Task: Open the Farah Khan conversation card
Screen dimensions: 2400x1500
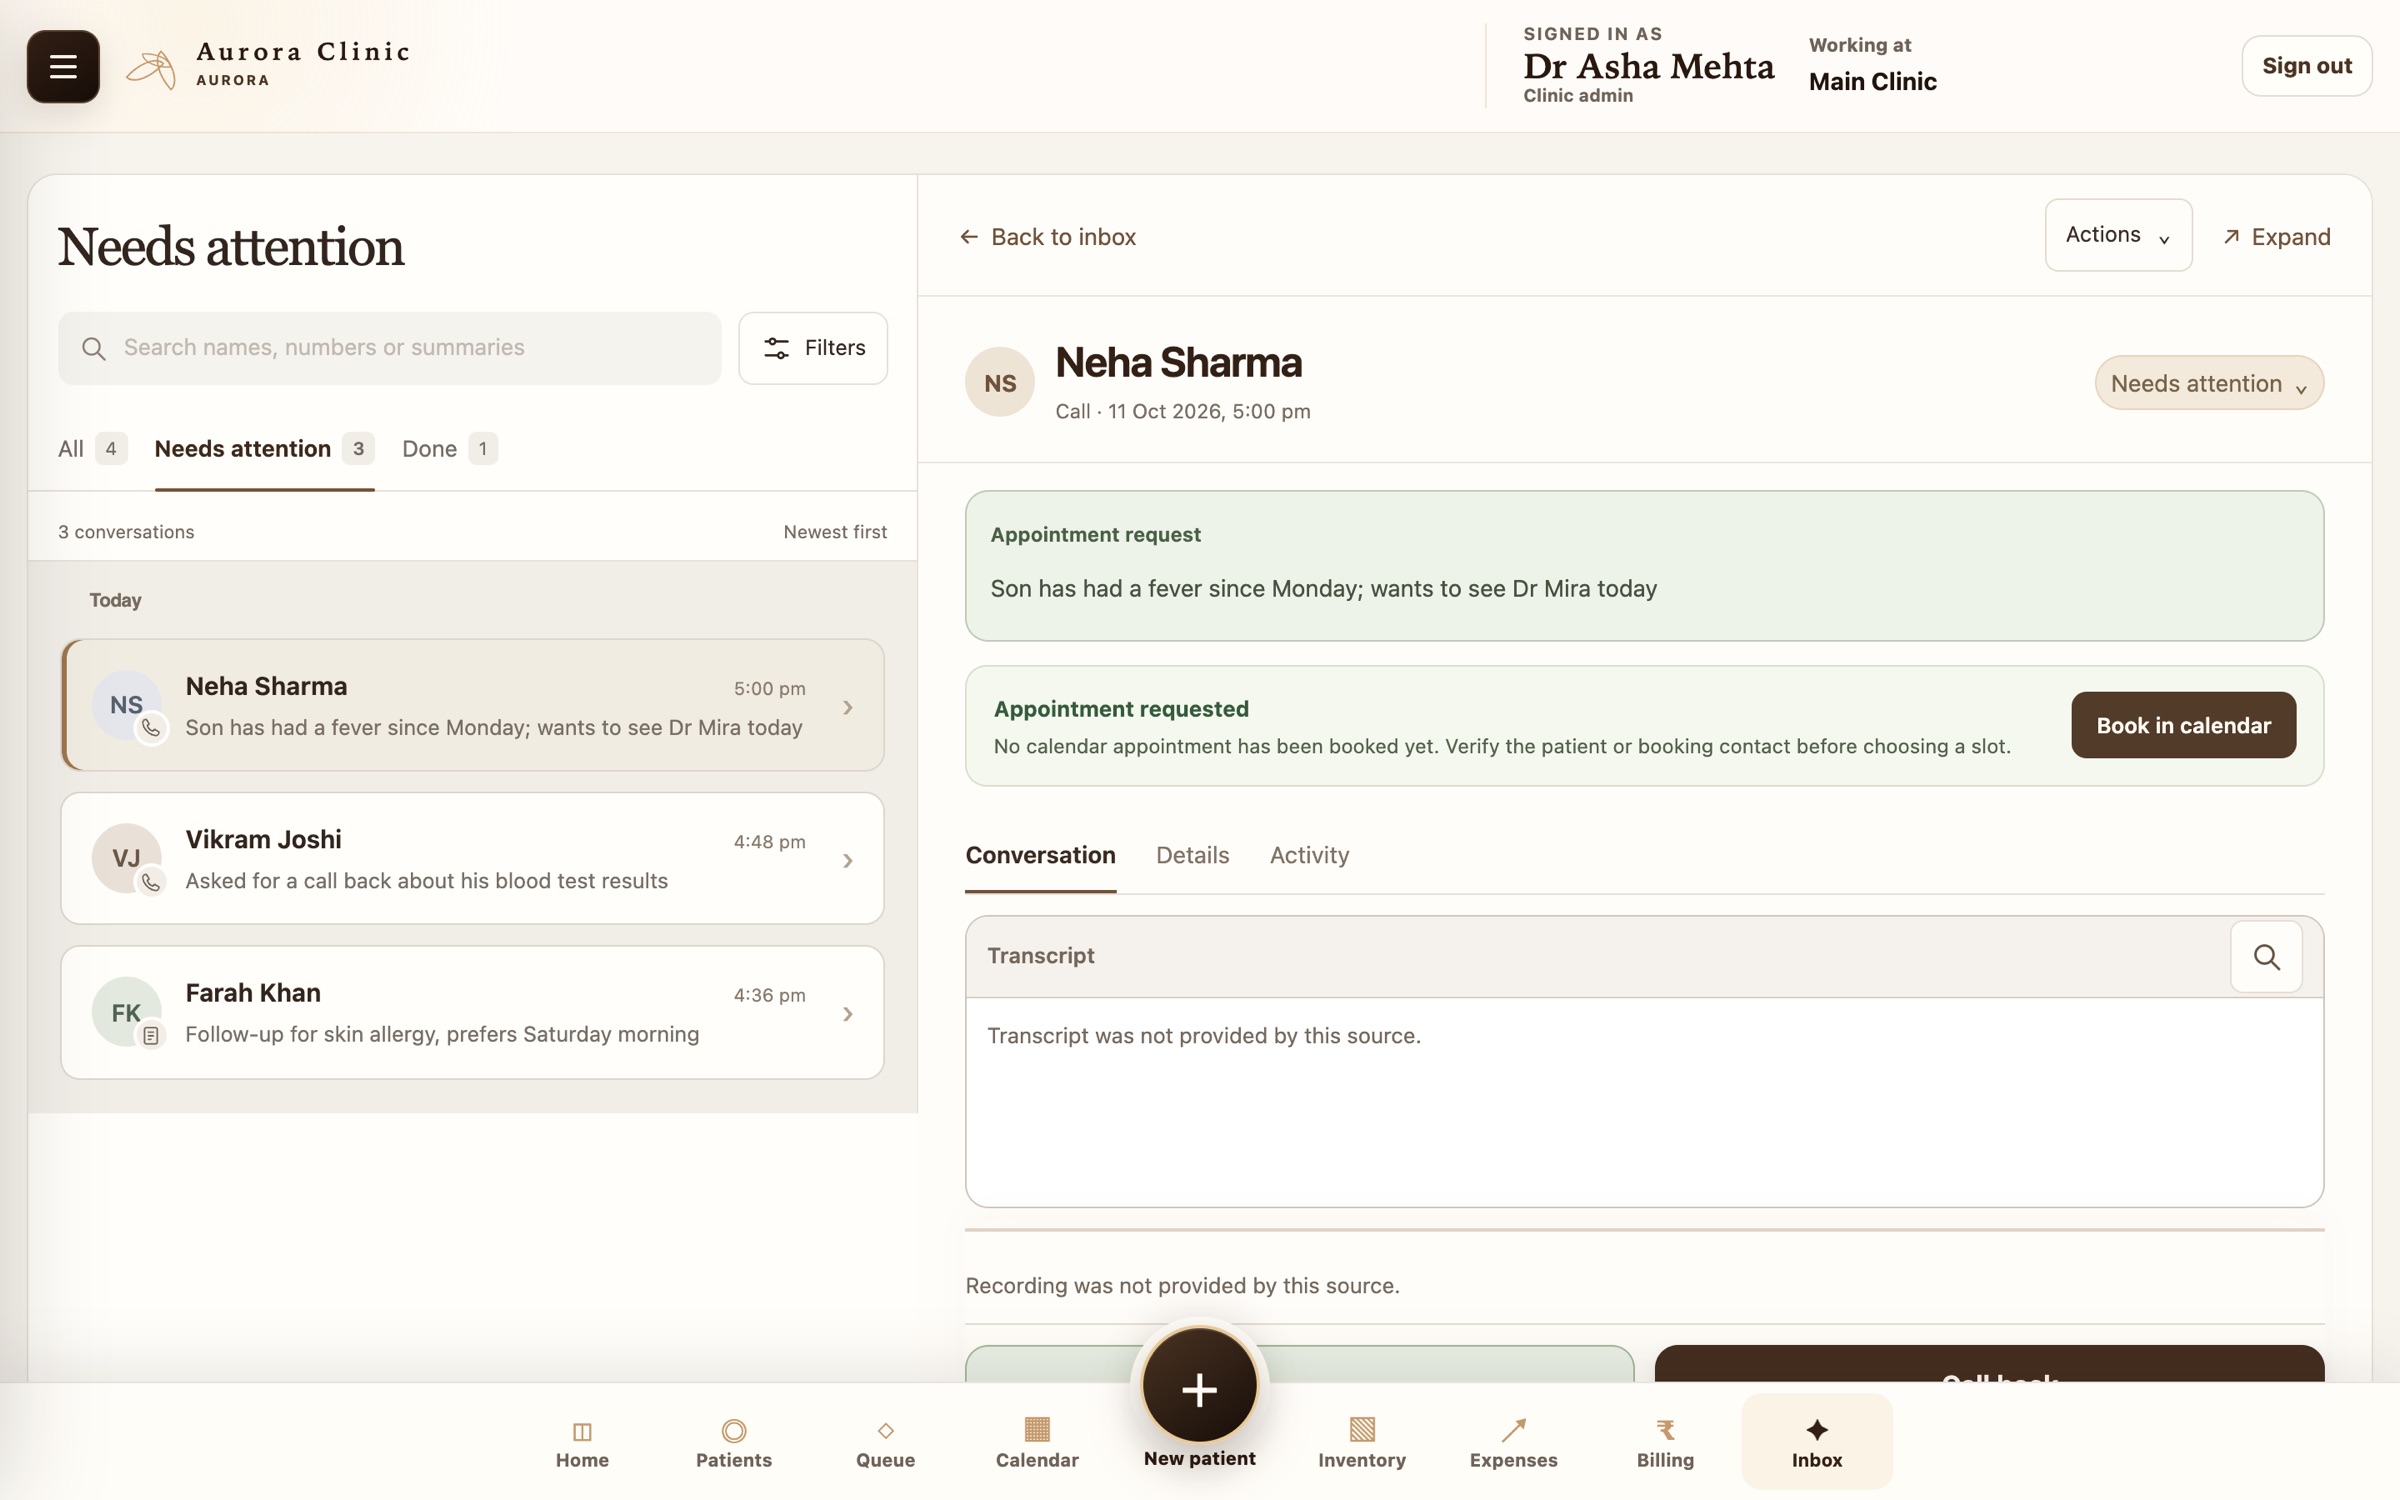Action: 472,1013
